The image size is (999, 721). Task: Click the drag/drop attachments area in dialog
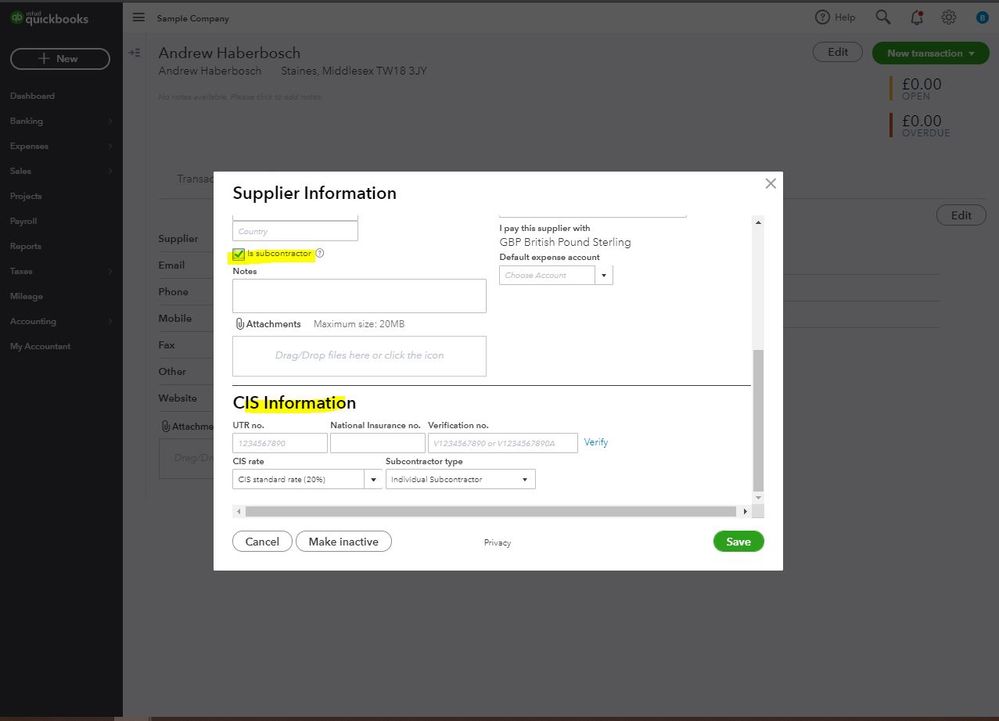tap(359, 356)
